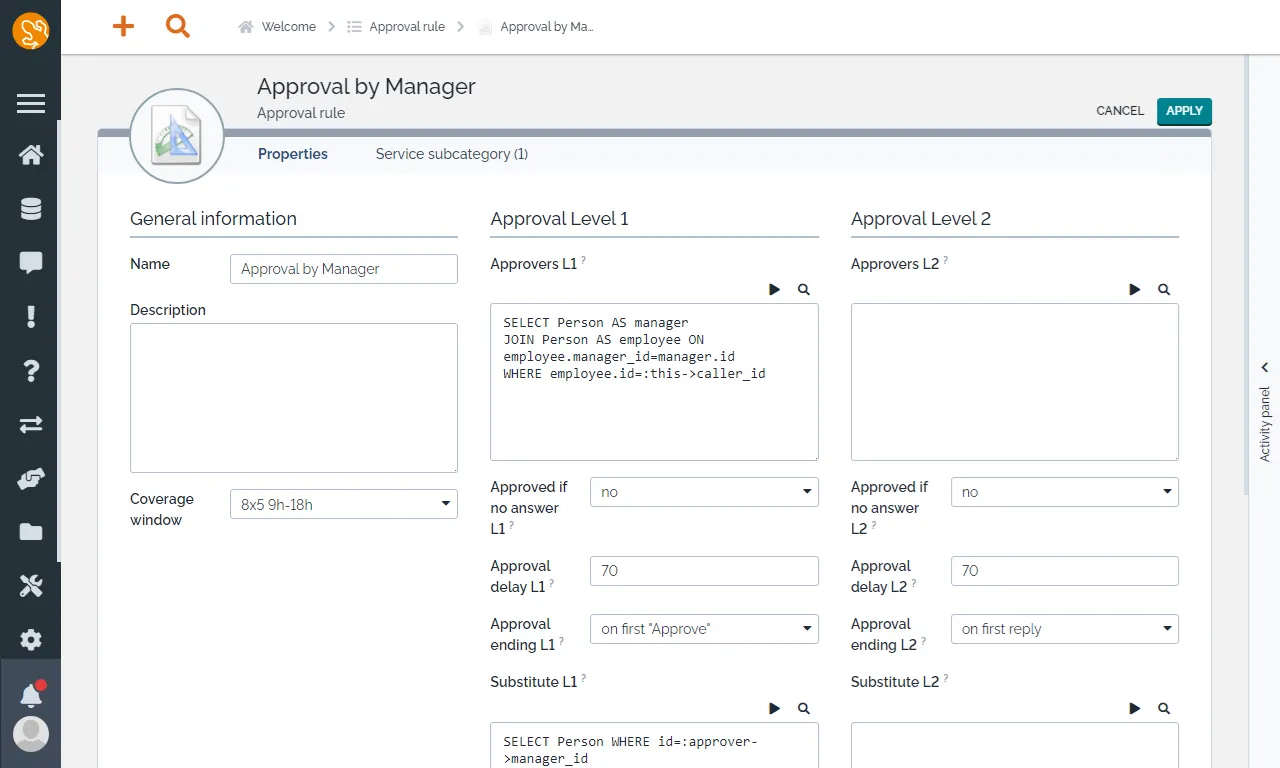The width and height of the screenshot is (1280, 768).
Task: Select the Properties tab
Action: click(293, 154)
